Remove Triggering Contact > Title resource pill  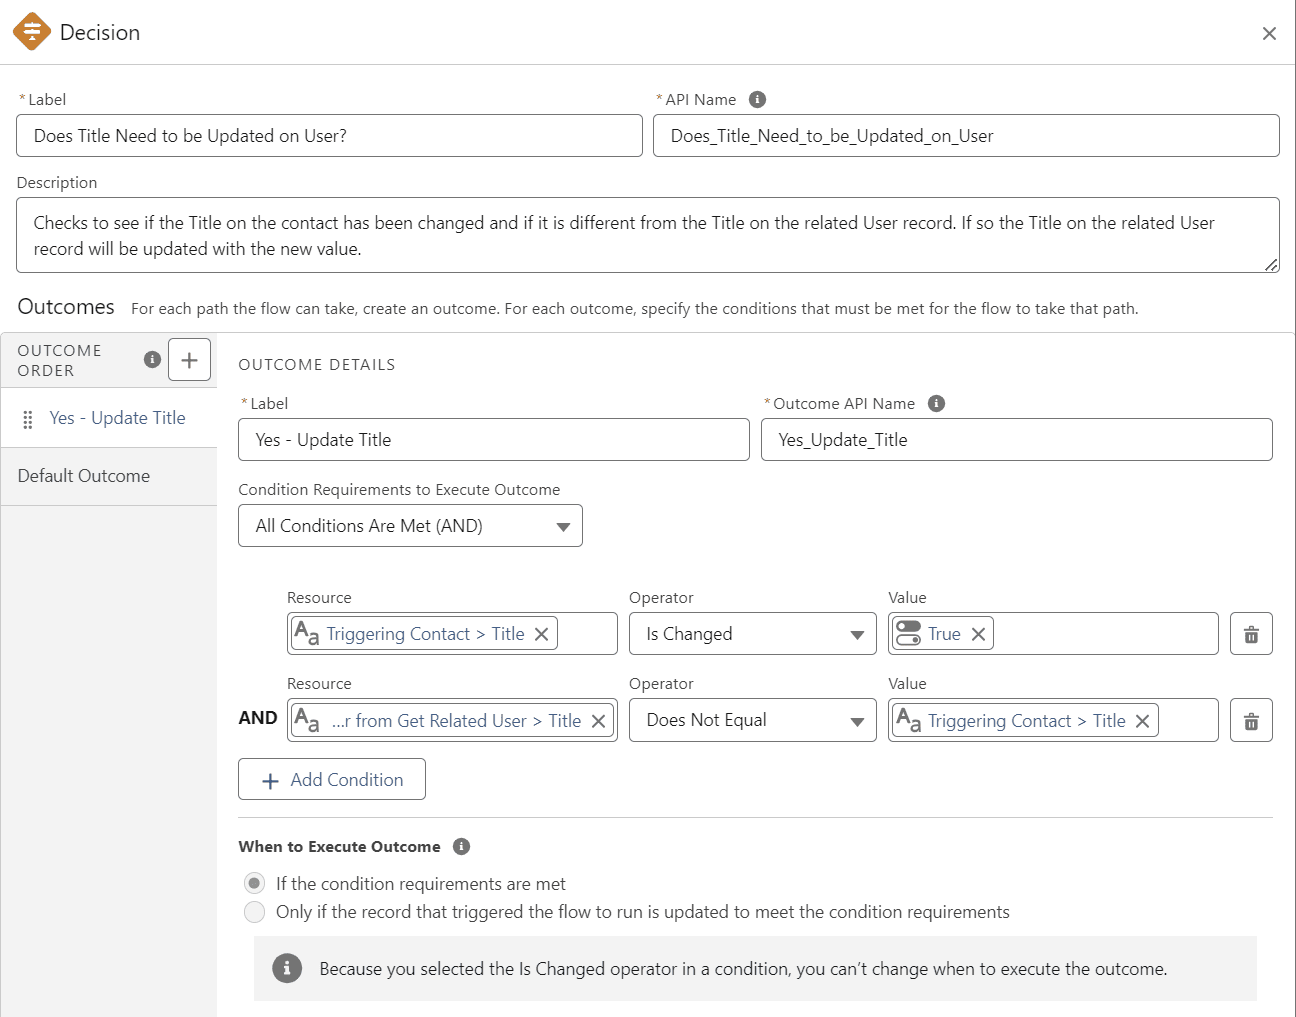coord(541,634)
